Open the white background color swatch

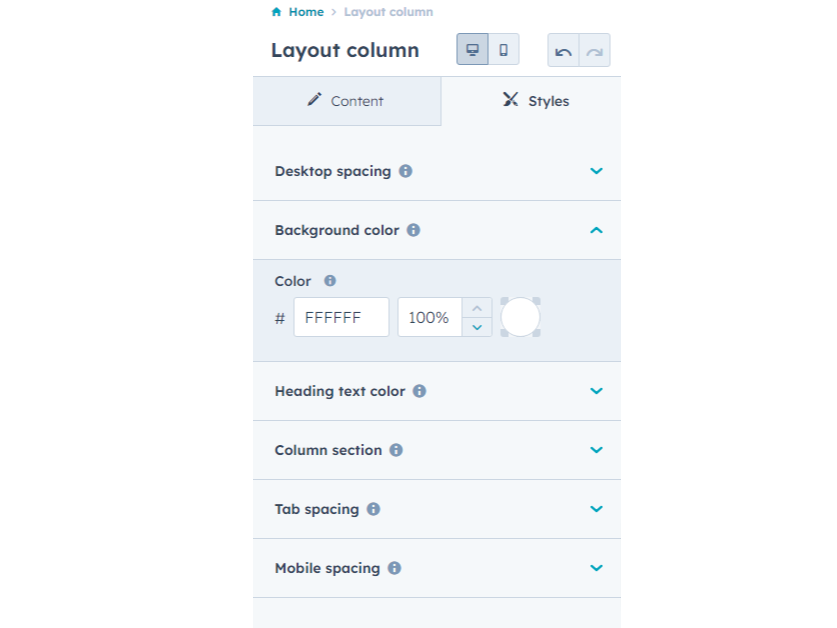520,317
